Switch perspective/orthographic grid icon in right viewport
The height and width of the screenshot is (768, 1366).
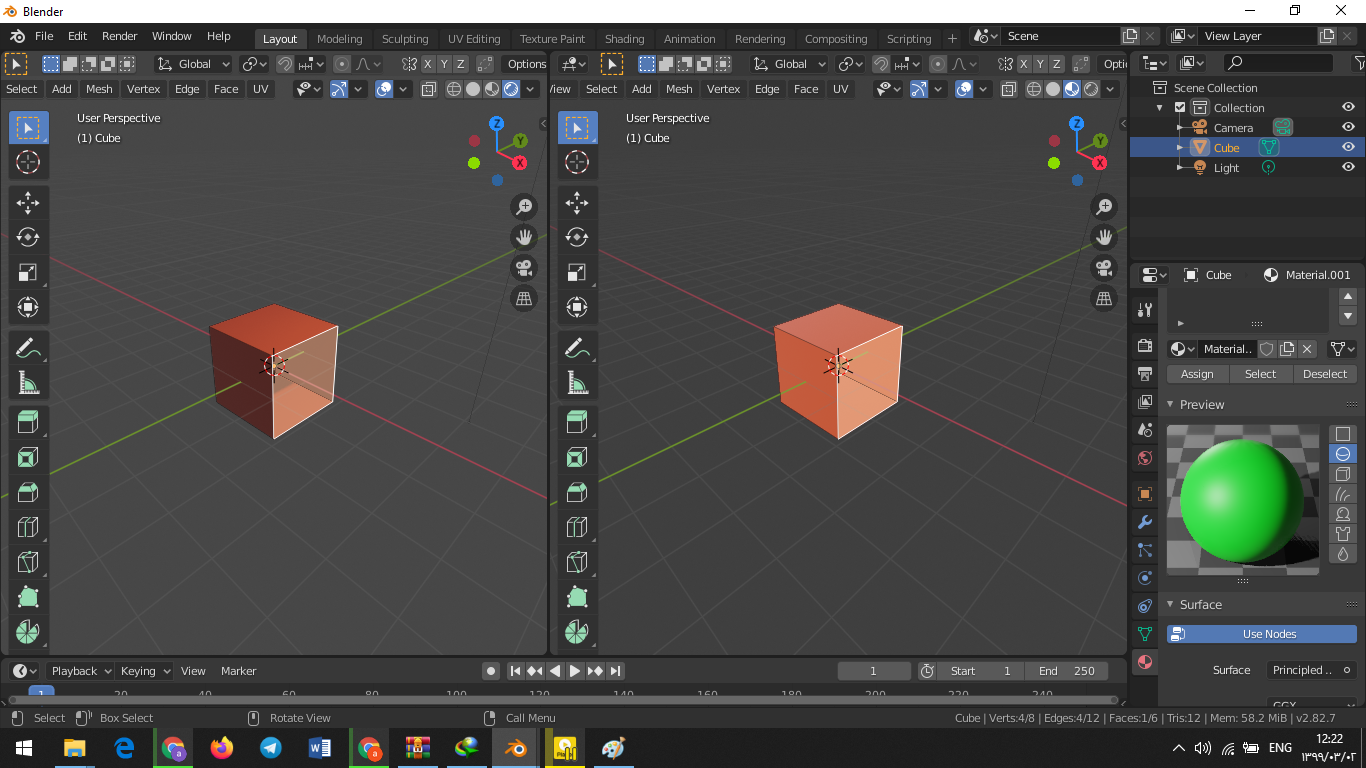tap(1104, 298)
